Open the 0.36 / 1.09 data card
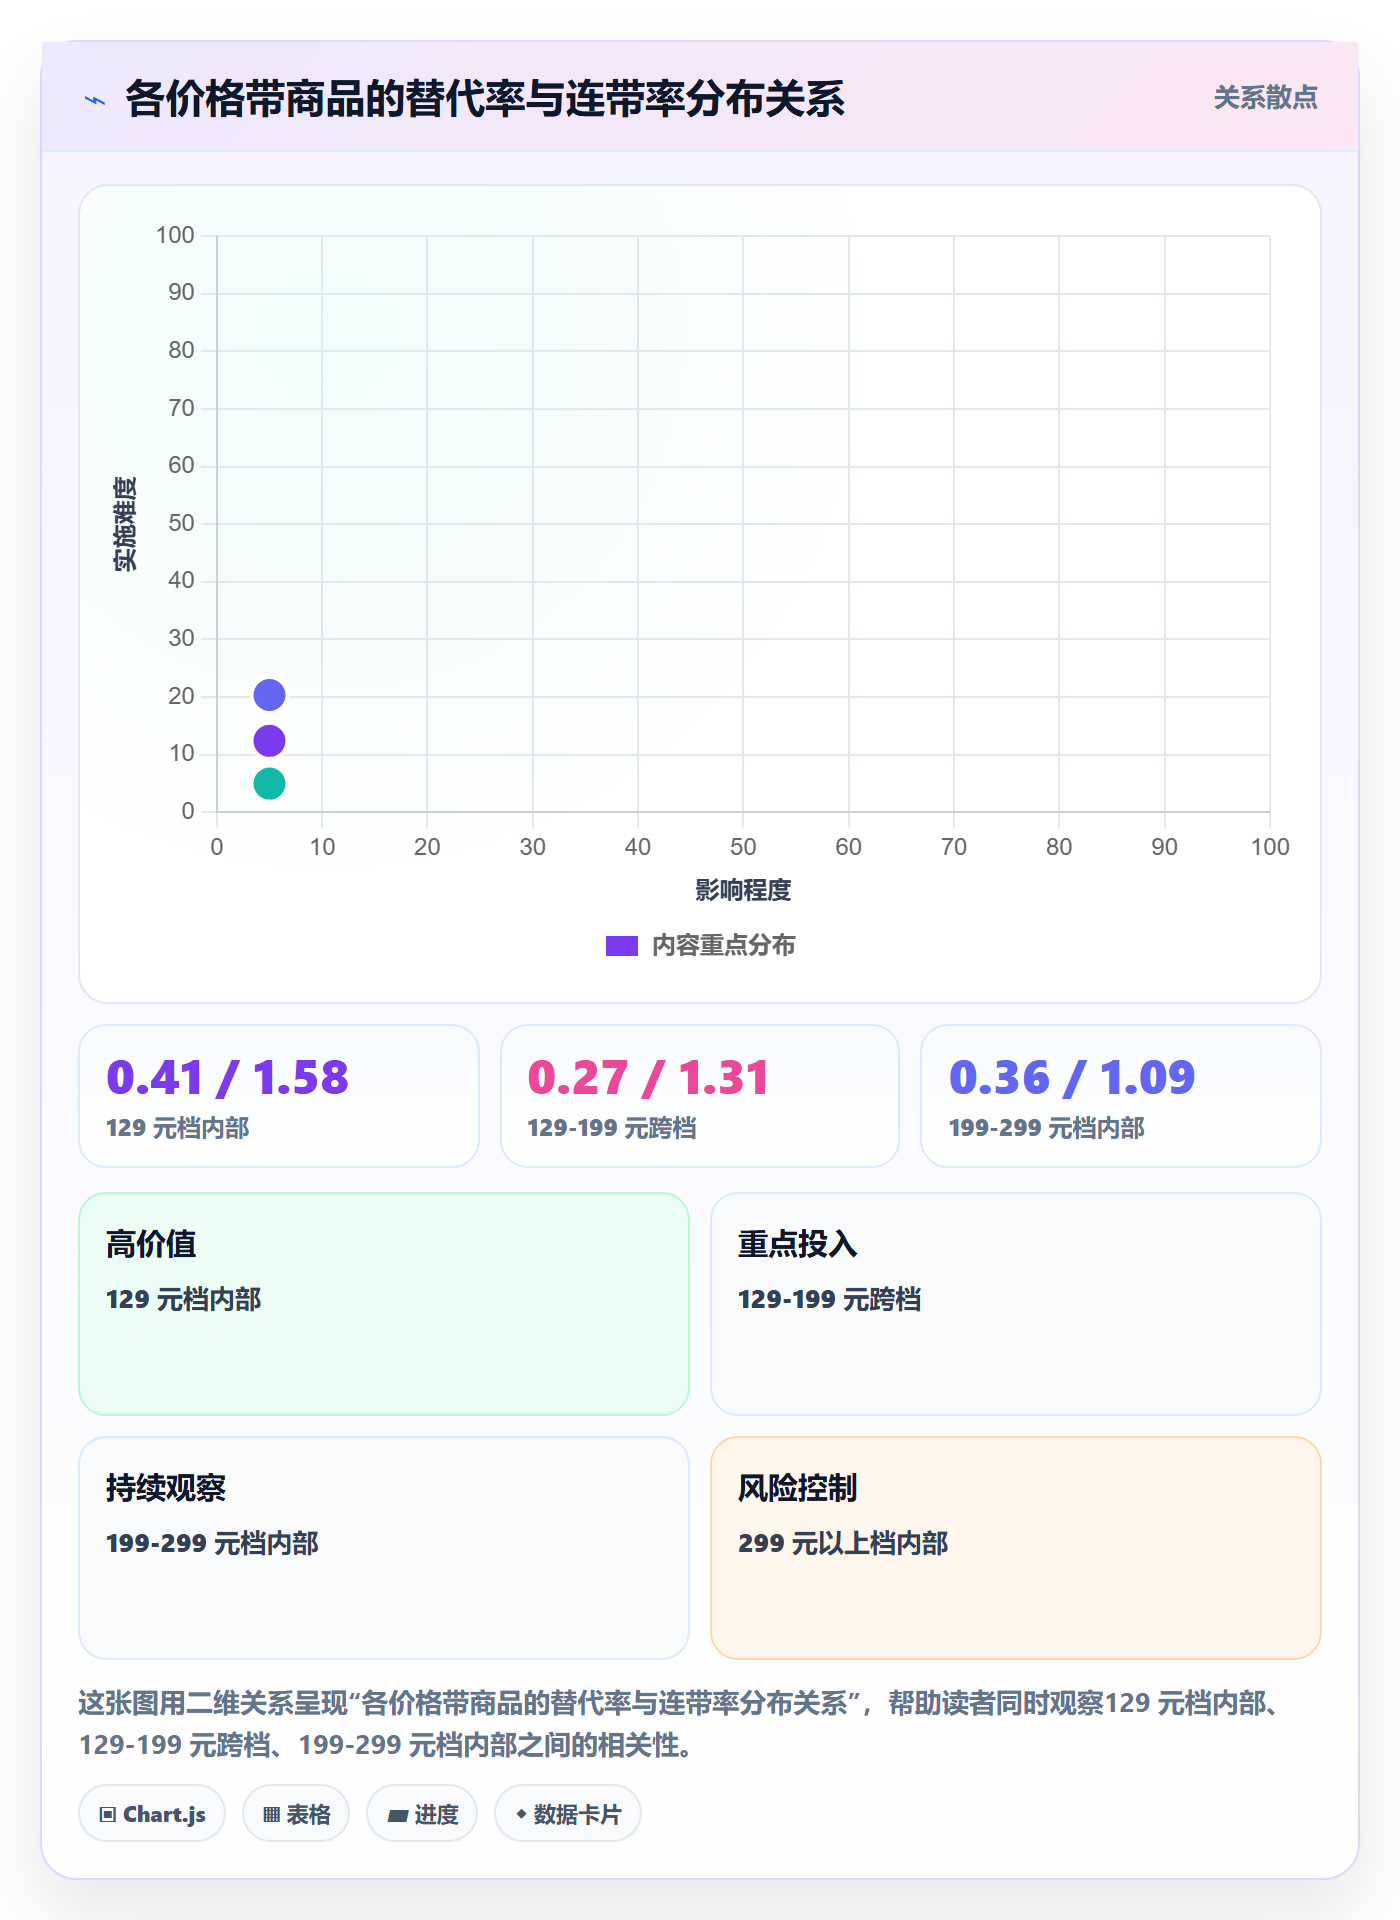 1121,1096
